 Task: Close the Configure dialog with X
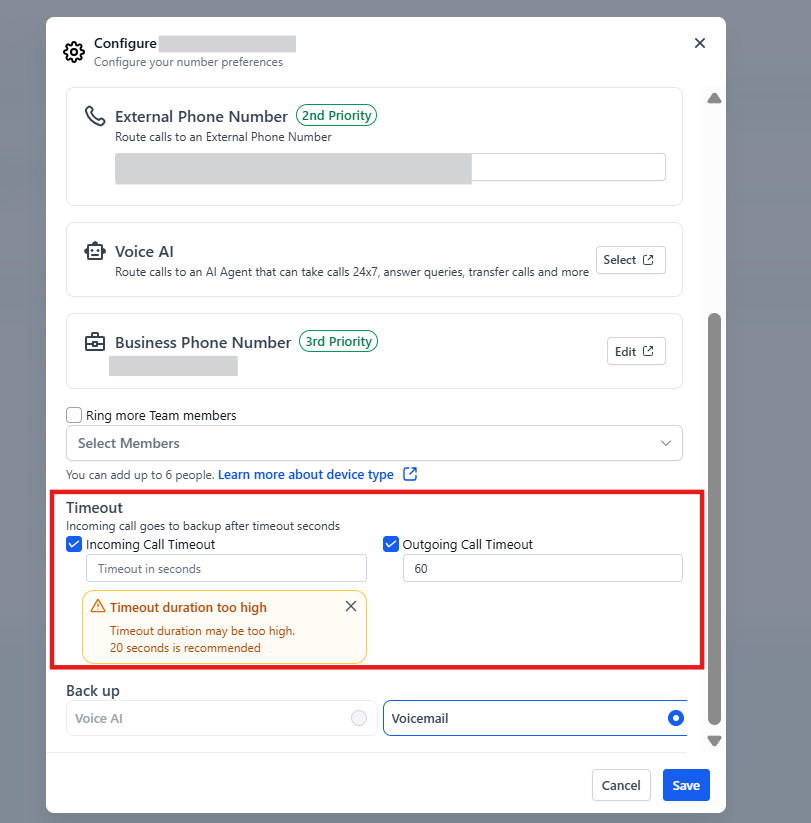point(700,43)
